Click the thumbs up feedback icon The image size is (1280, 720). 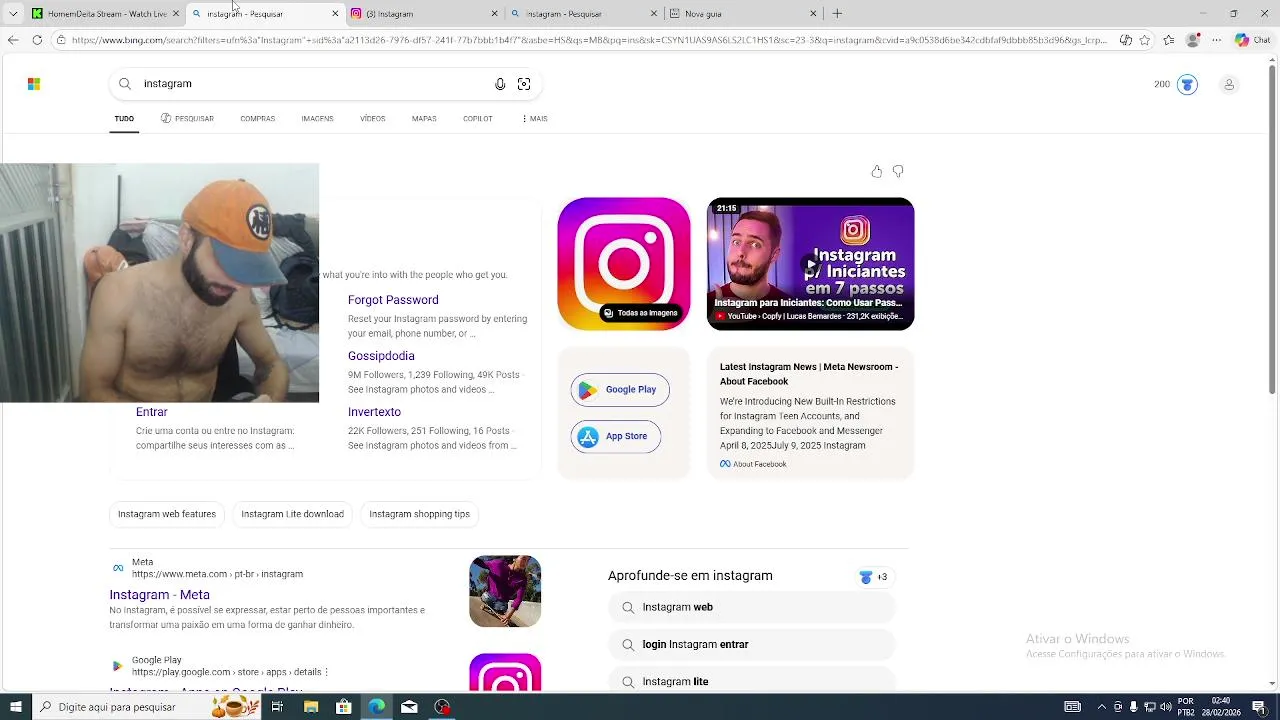[x=877, y=172]
